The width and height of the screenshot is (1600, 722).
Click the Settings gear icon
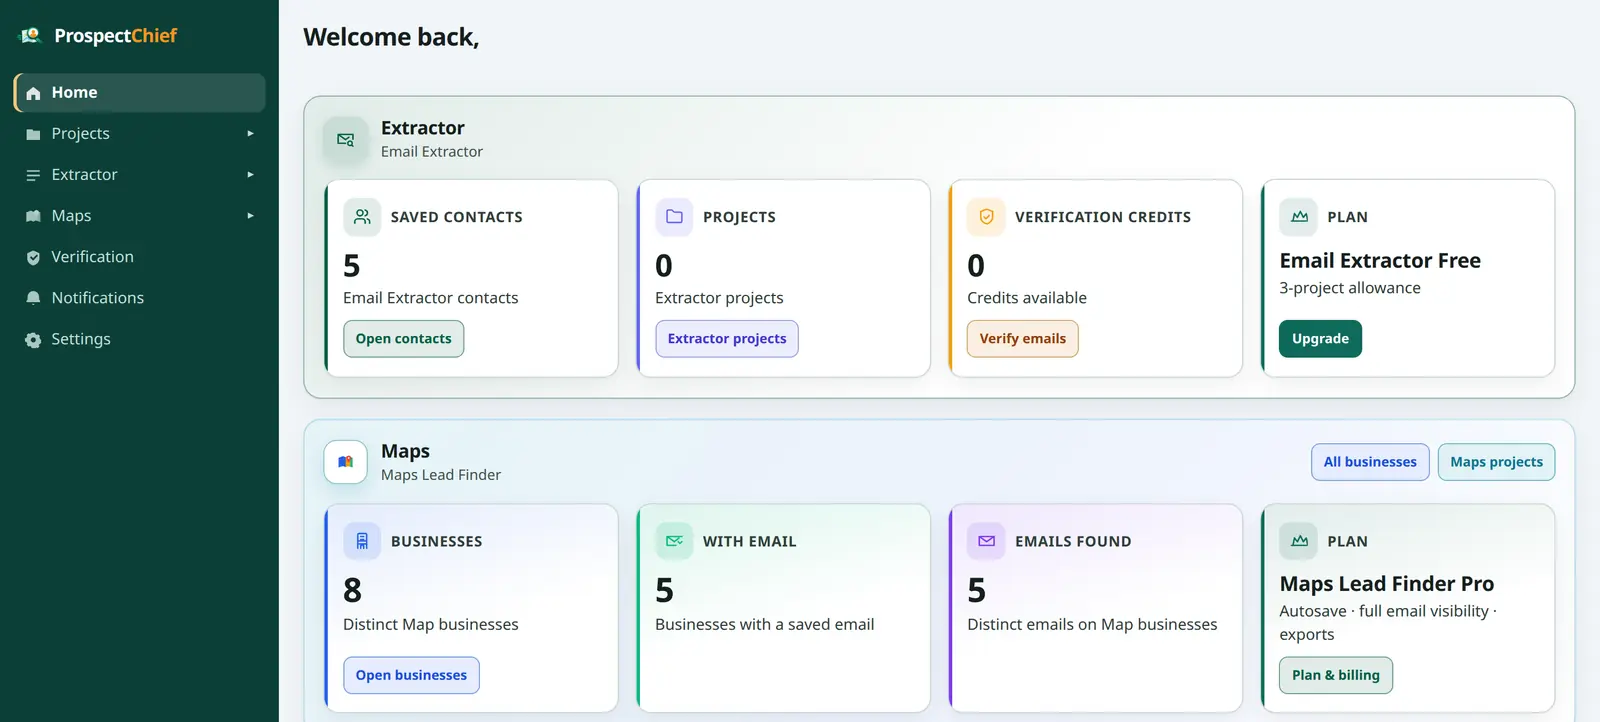coord(33,340)
